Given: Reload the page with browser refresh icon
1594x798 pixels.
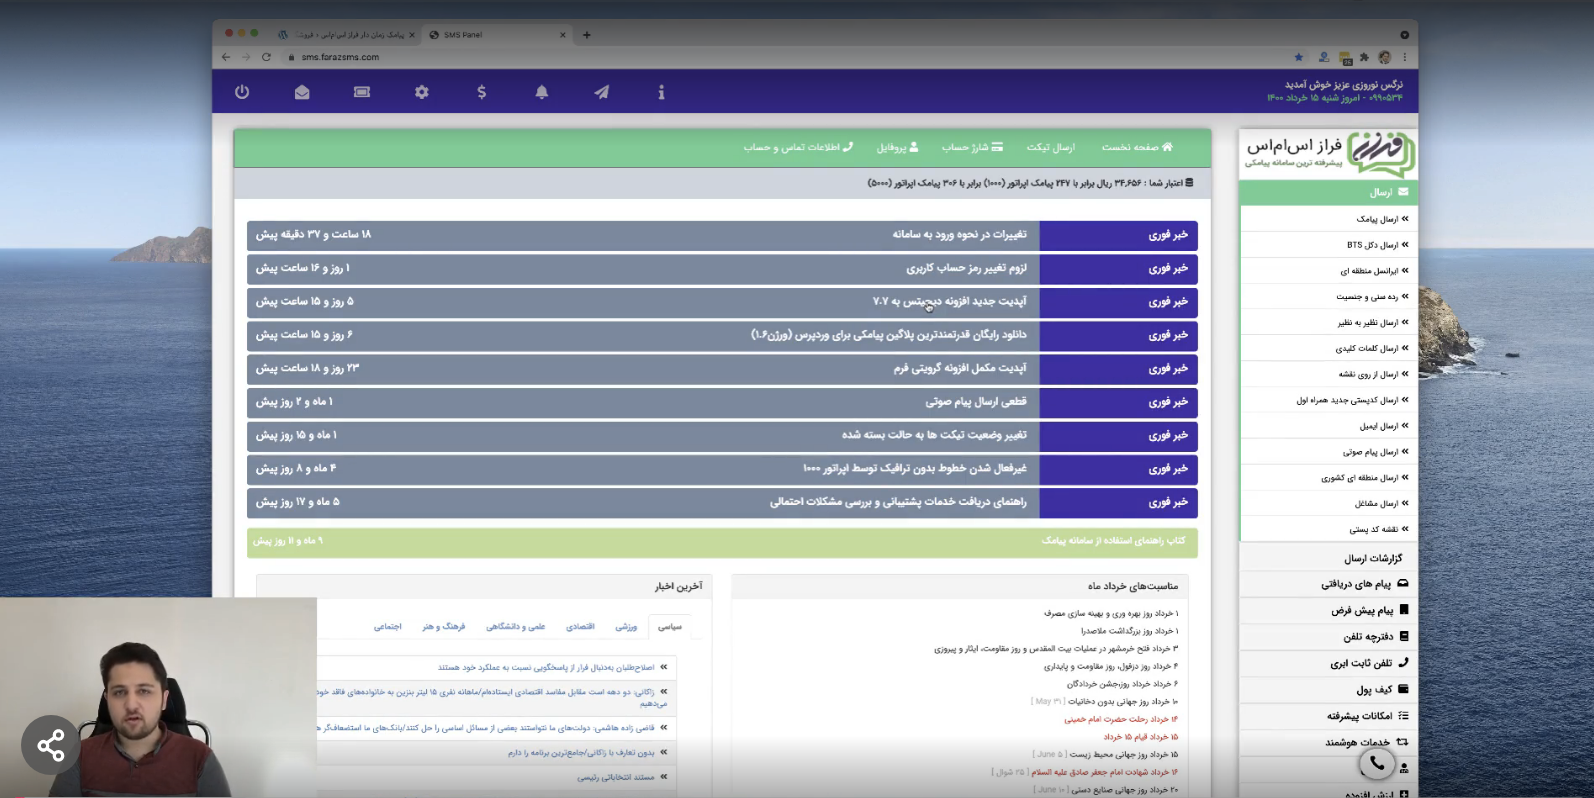Looking at the screenshot, I should tap(266, 57).
